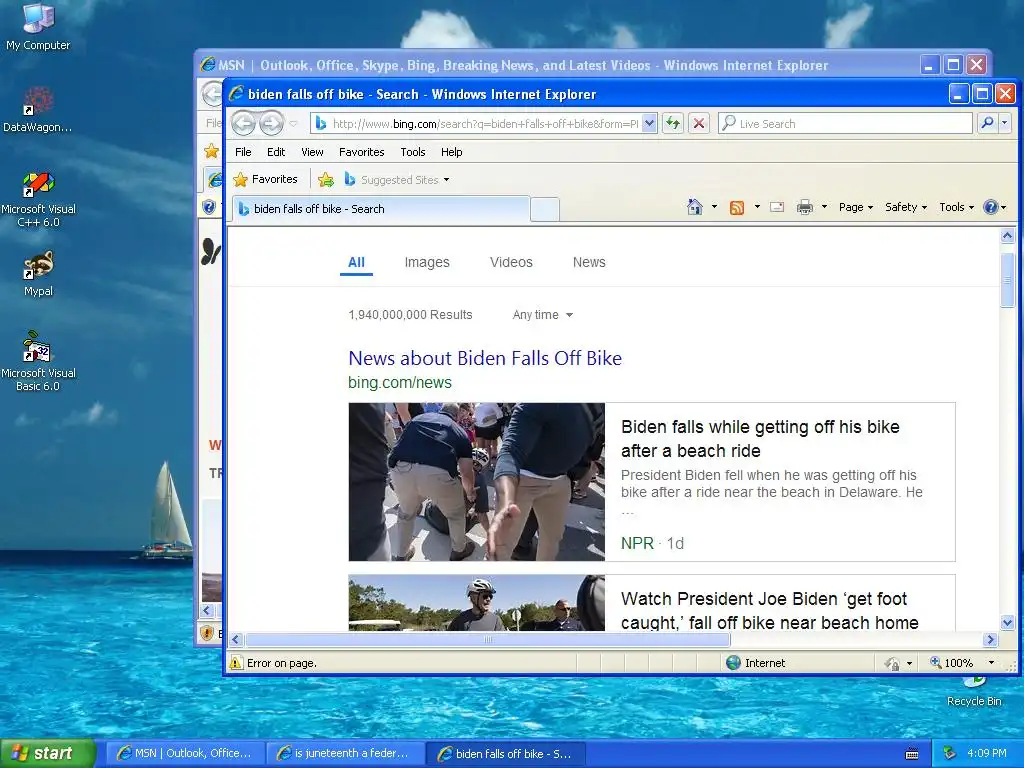Click the NPR story thumbnail image
Viewport: 1024px width, 768px height.
click(x=477, y=482)
